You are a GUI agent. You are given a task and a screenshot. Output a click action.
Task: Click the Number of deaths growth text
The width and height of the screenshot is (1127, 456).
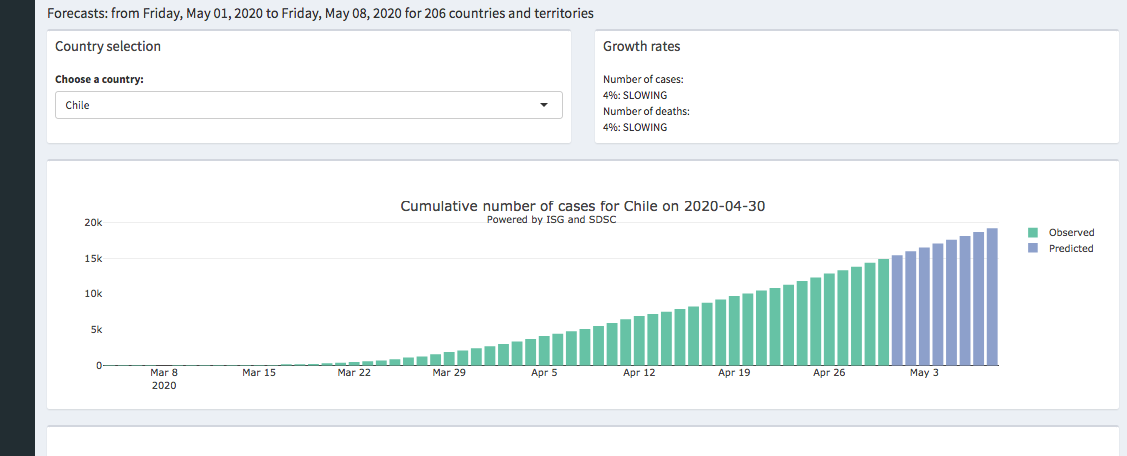pos(646,111)
